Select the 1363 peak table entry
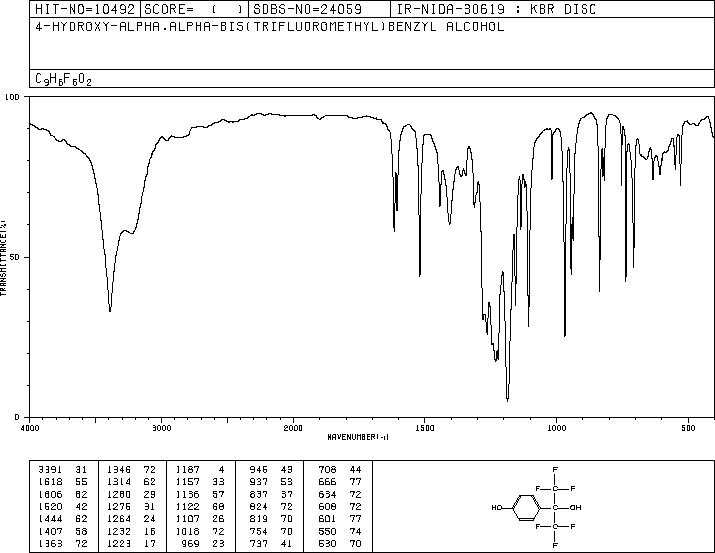This screenshot has width=715, height=553. click(x=62, y=543)
